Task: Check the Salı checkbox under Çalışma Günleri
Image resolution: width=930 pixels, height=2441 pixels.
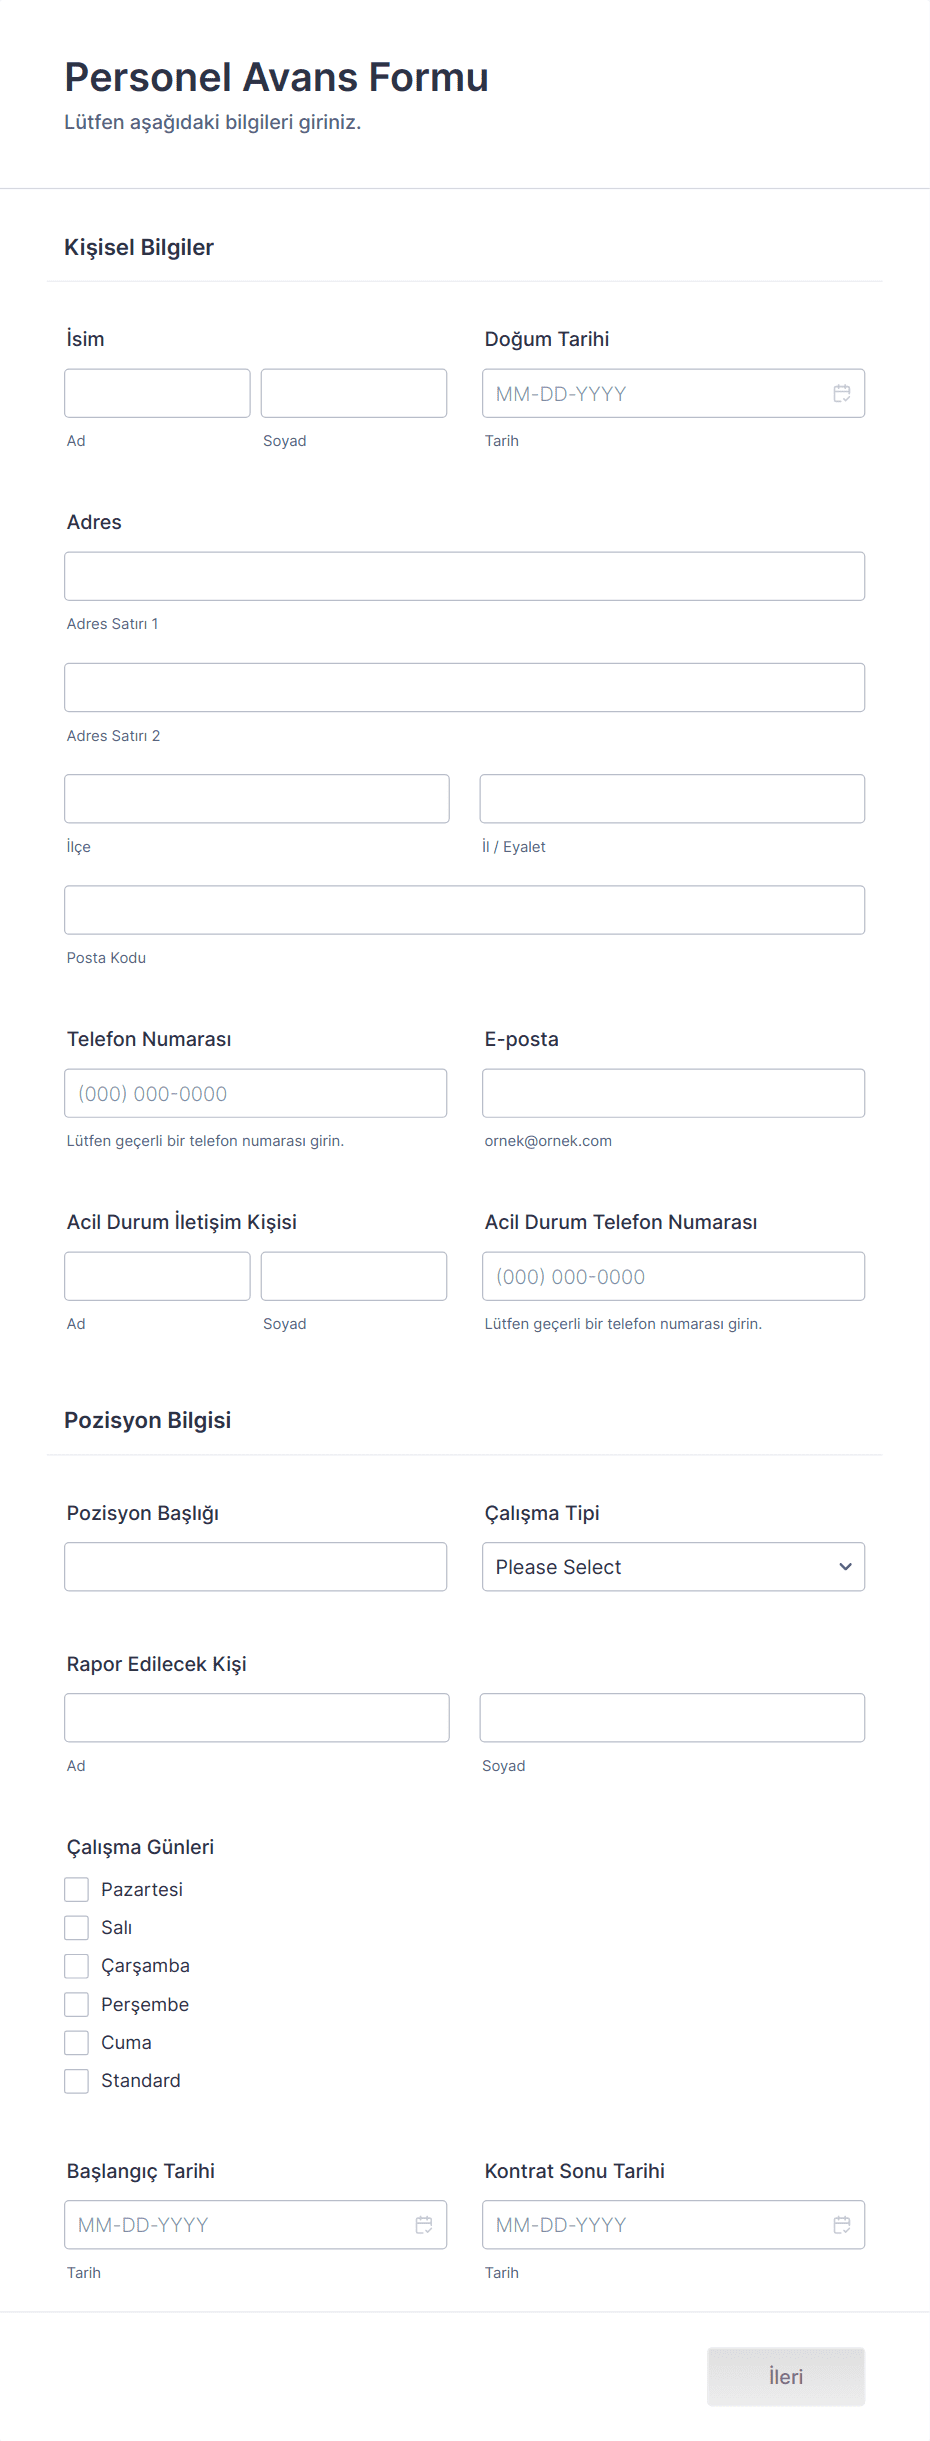Action: click(76, 1927)
